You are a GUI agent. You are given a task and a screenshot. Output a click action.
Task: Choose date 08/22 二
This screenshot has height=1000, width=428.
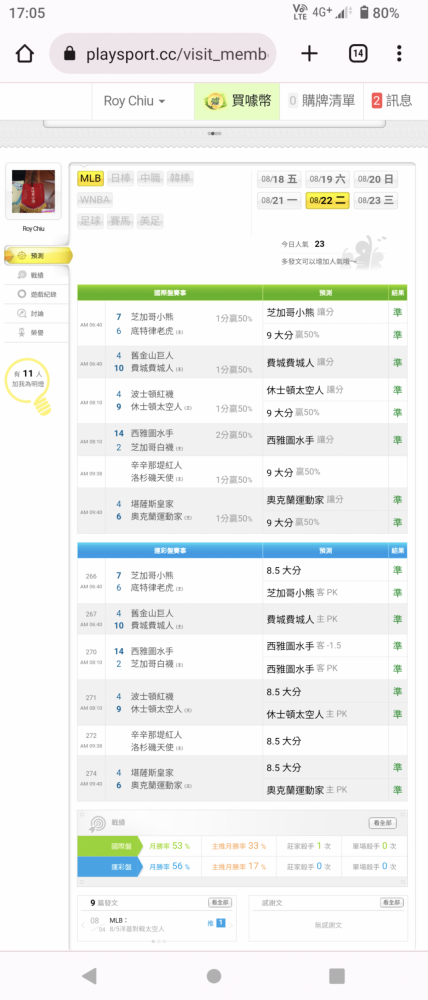click(x=327, y=201)
